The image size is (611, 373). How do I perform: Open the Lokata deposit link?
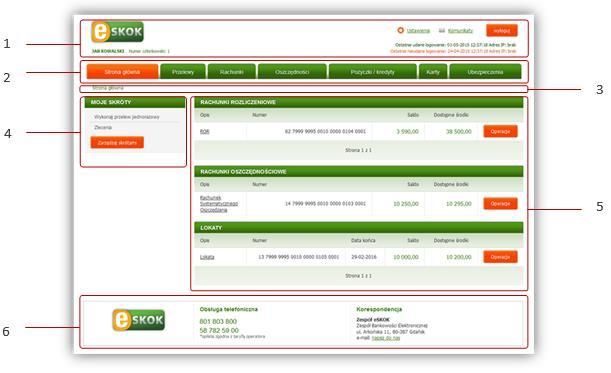point(207,257)
